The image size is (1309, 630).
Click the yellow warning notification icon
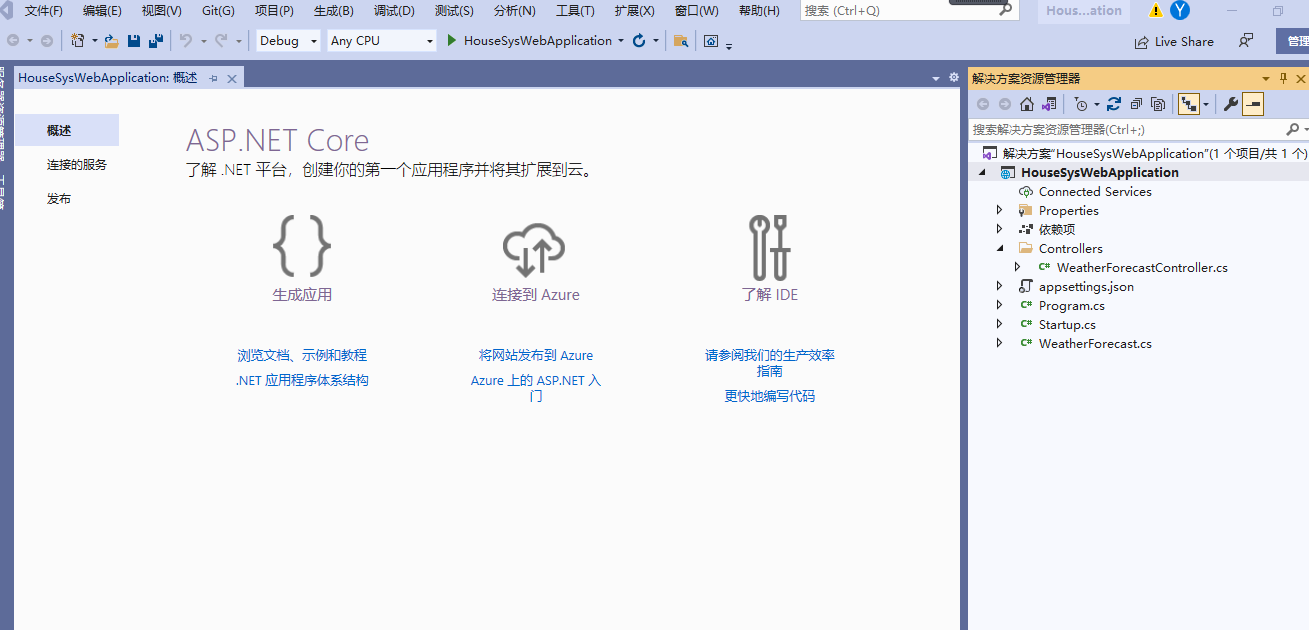pyautogui.click(x=1156, y=11)
